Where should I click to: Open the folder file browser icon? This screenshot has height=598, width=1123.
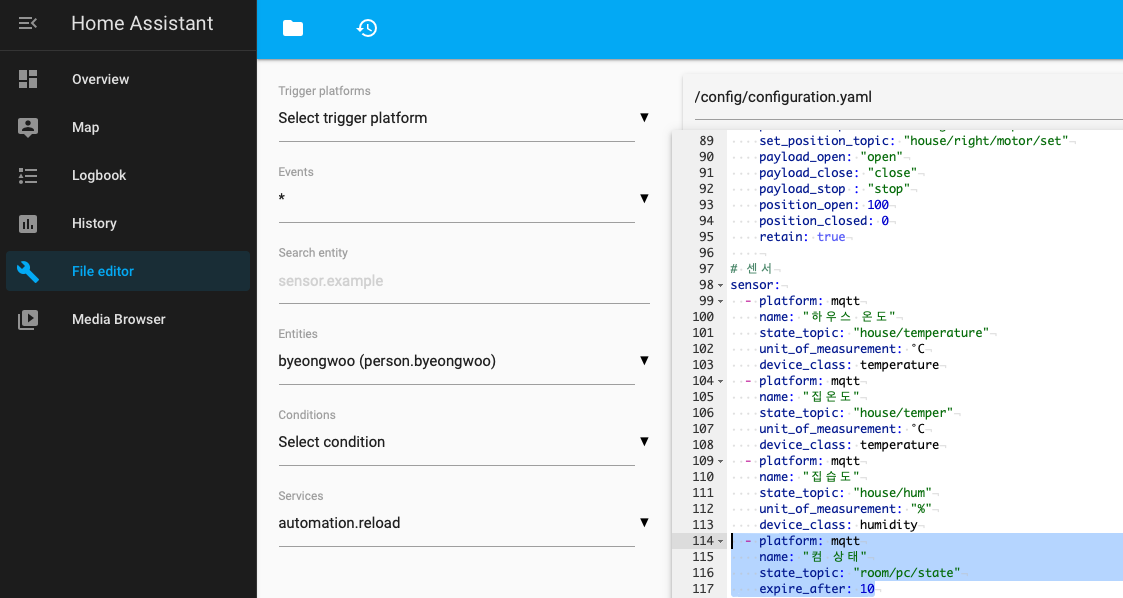(x=293, y=28)
